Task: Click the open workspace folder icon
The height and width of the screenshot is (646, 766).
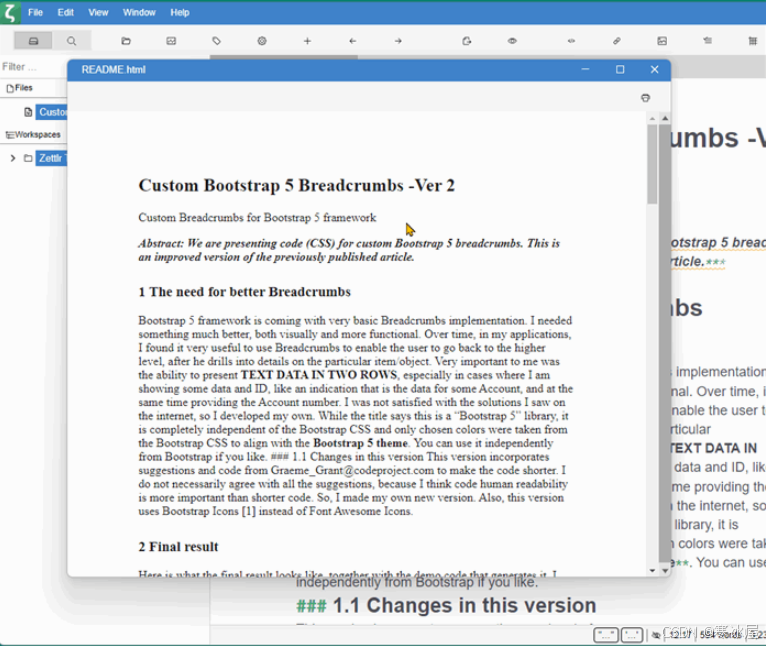Action: [126, 41]
